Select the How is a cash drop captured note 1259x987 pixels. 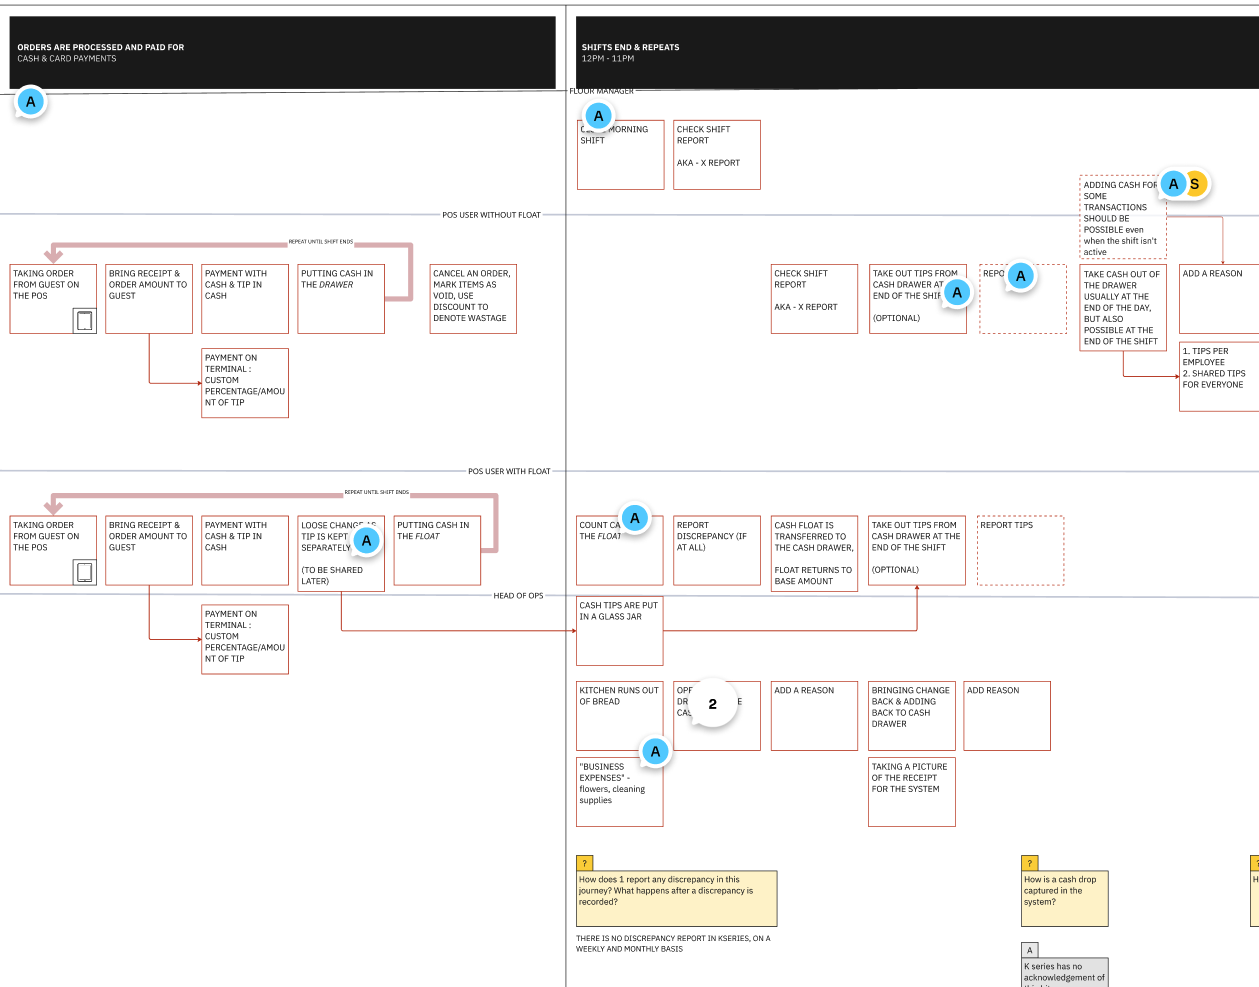pos(1065,898)
